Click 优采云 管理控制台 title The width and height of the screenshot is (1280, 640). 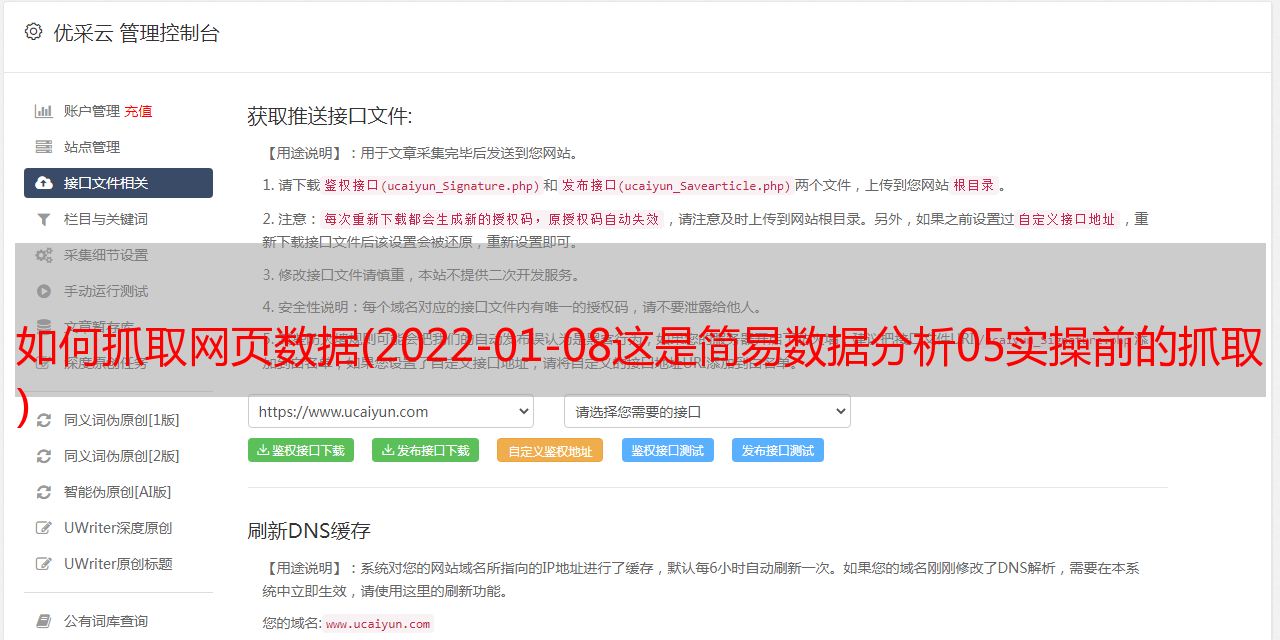(136, 33)
